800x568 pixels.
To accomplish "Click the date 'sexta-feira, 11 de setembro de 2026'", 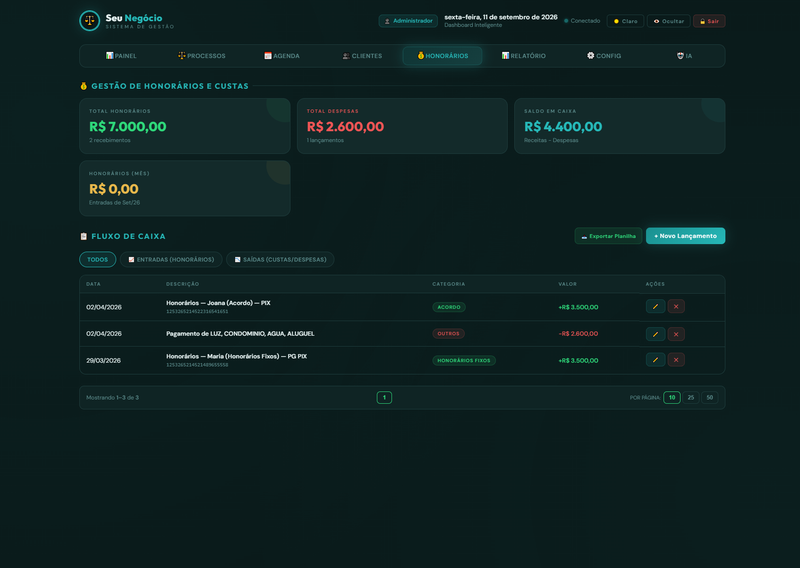I will 501,17.
